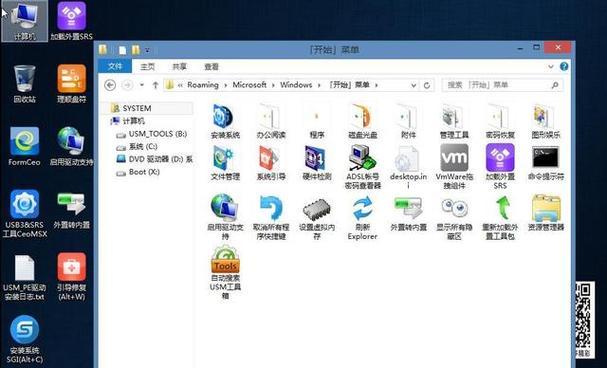Screen dimensions: 607x368
Task: Select 加载外置SRS shortcut in the folder window
Action: point(500,167)
